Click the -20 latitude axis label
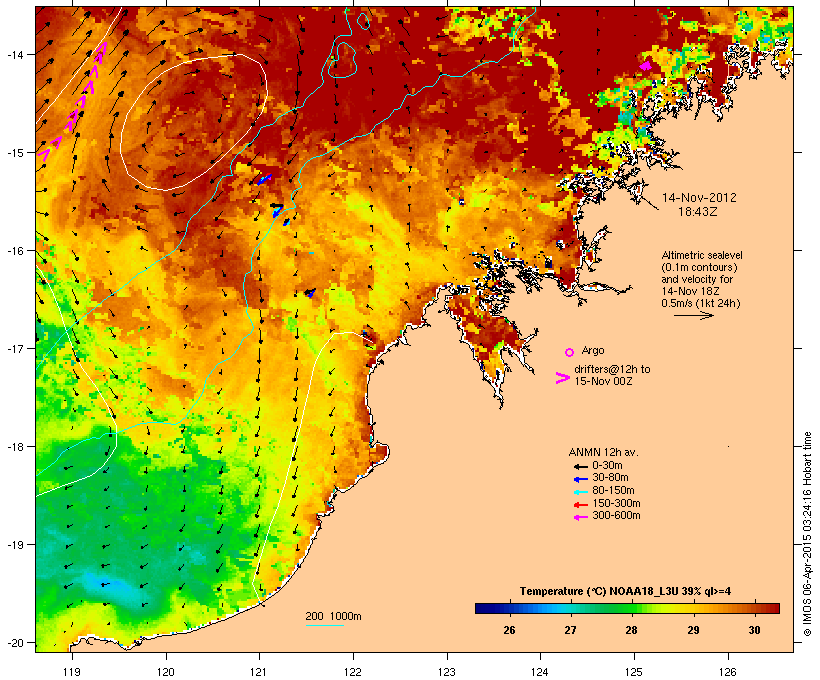Image resolution: width=820 pixels, height=680 pixels. (x=14, y=642)
